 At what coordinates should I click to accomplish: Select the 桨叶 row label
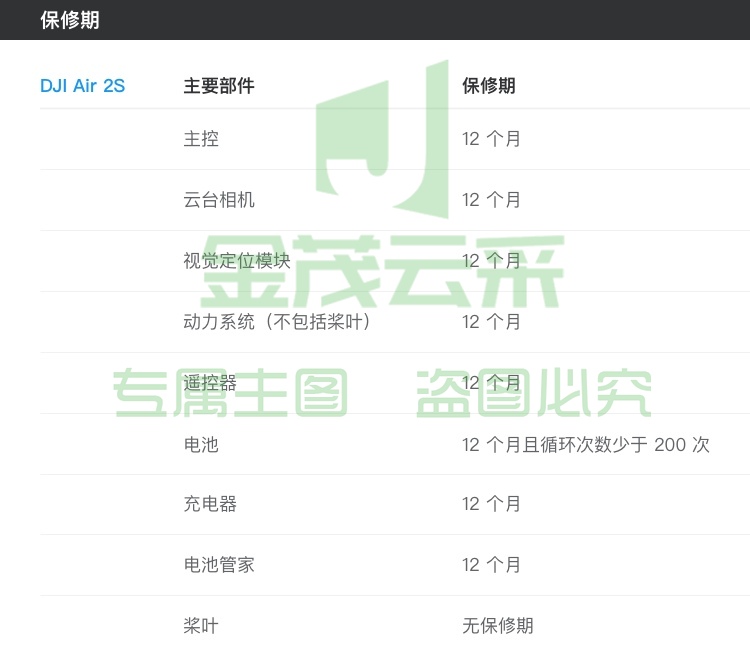[201, 626]
